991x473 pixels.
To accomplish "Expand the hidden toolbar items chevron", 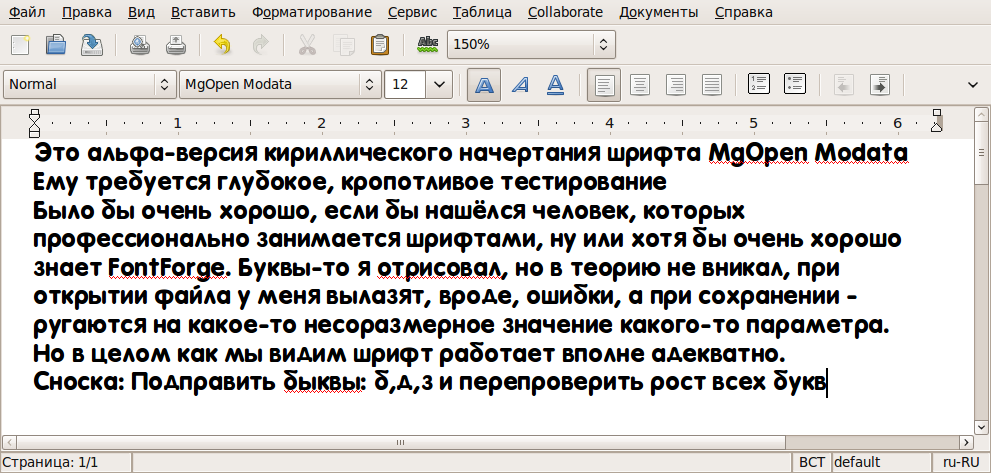I will pyautogui.click(x=973, y=85).
